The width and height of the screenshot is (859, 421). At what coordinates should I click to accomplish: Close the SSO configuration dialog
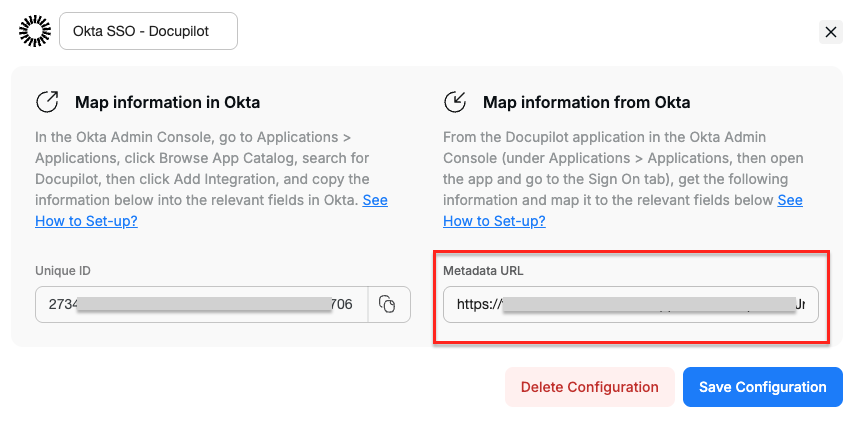click(831, 32)
